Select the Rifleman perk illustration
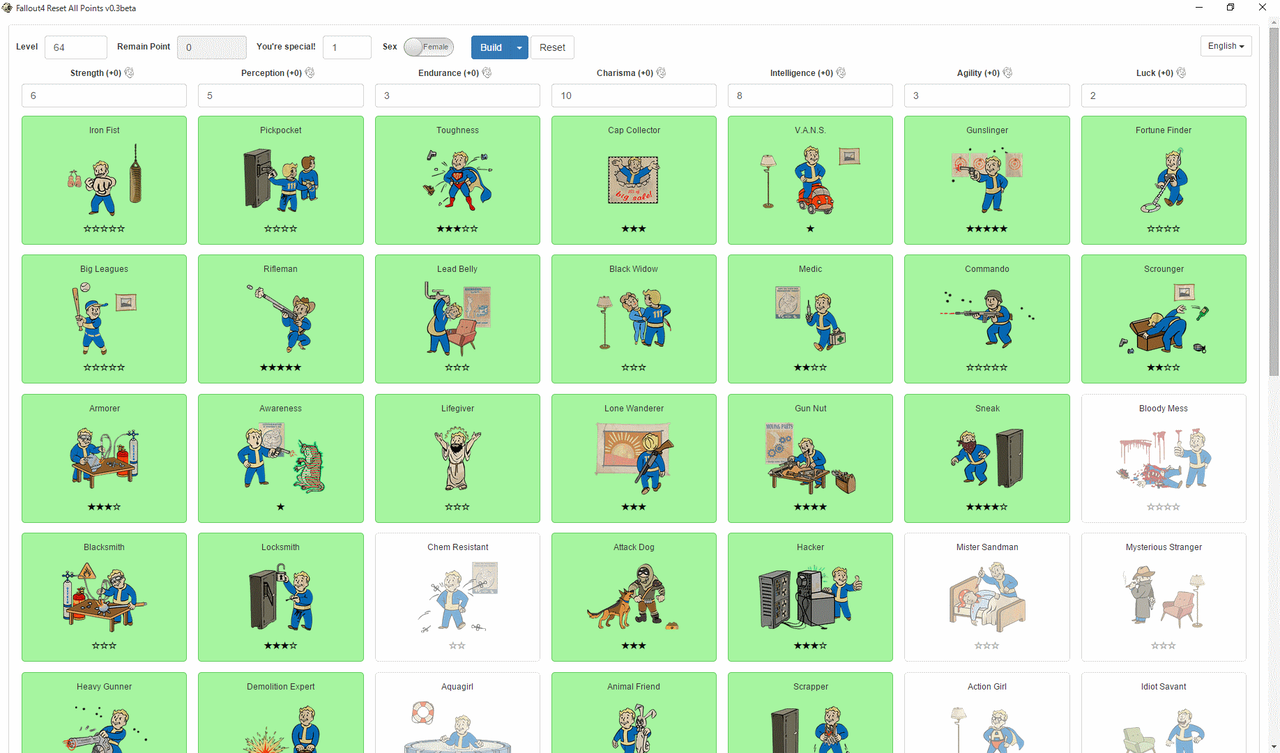Image resolution: width=1280 pixels, height=753 pixels. [x=281, y=319]
